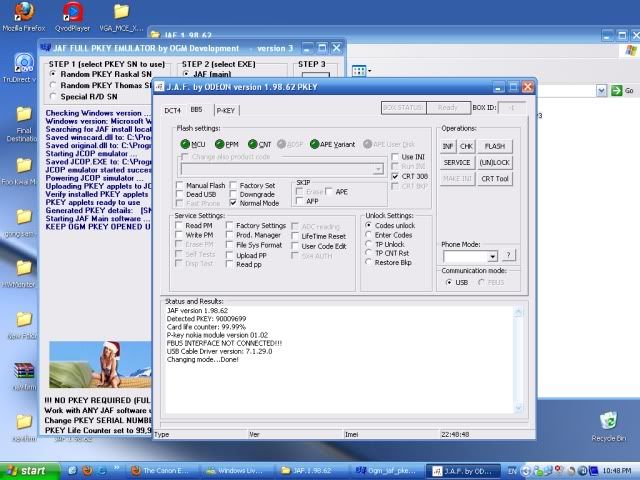The width and height of the screenshot is (640, 480).
Task: Click the clock in the system tray
Action: click(616, 471)
